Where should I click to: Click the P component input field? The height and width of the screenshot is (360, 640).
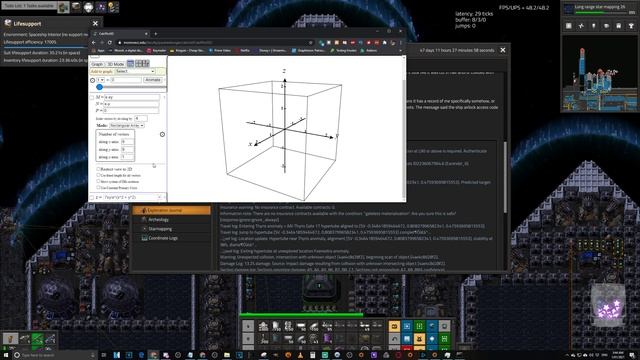[132, 111]
